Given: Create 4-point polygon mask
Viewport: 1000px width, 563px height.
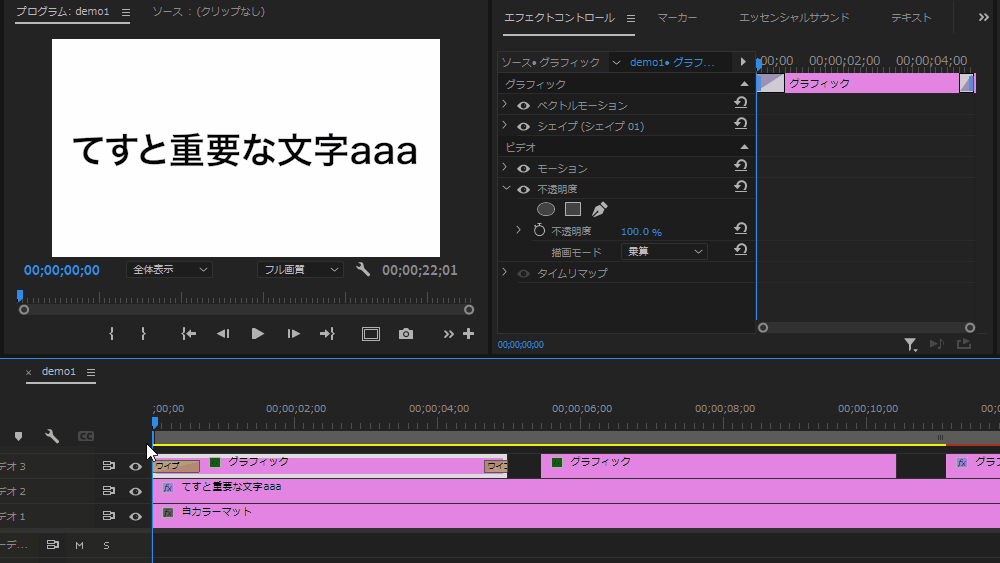Looking at the screenshot, I should coord(573,209).
